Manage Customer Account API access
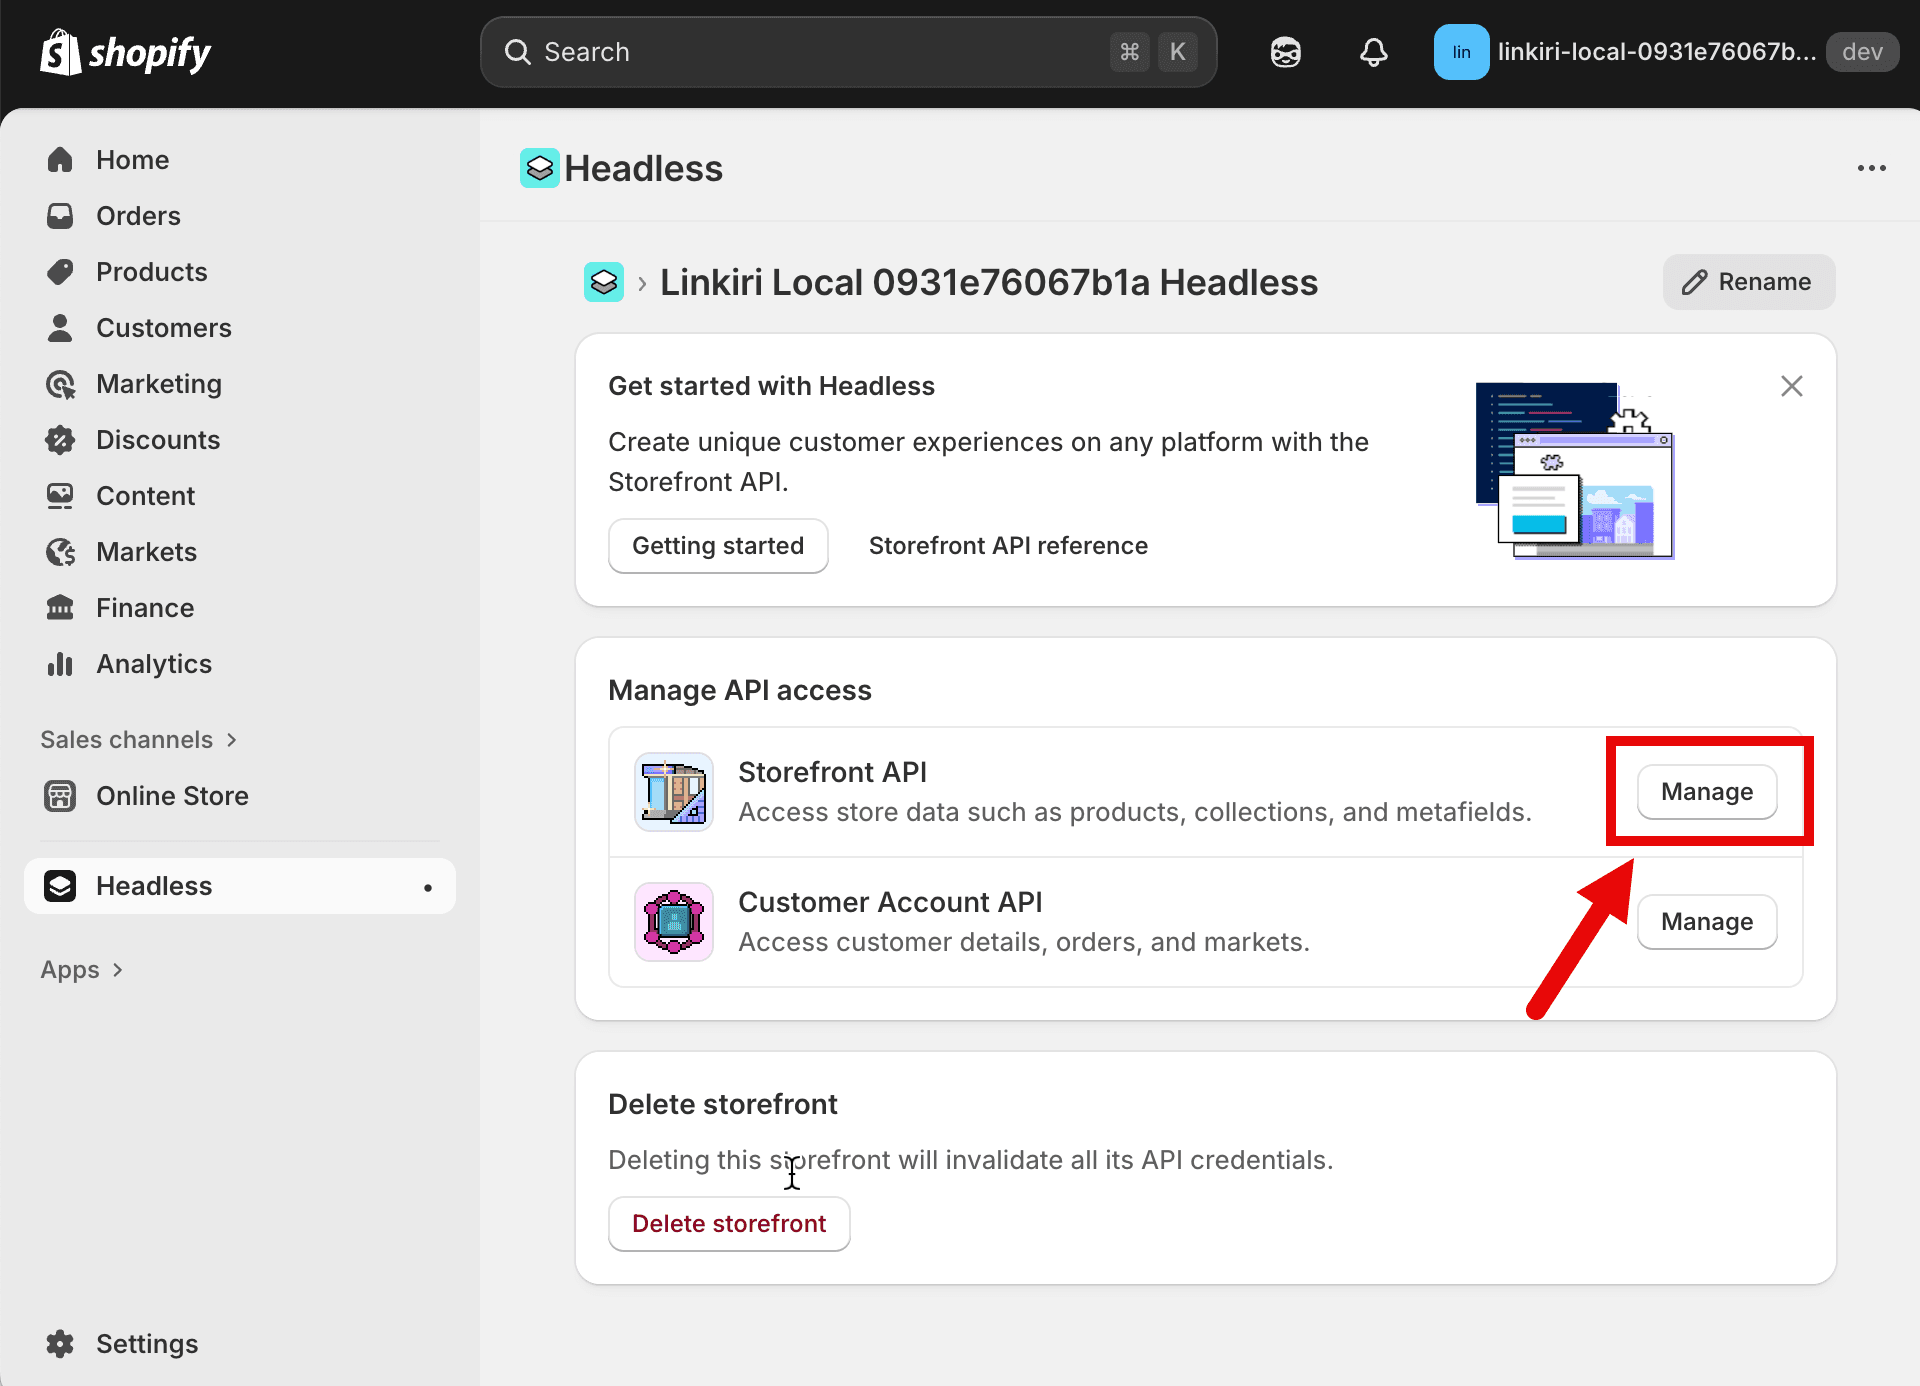Viewport: 1920px width, 1386px height. (x=1706, y=922)
